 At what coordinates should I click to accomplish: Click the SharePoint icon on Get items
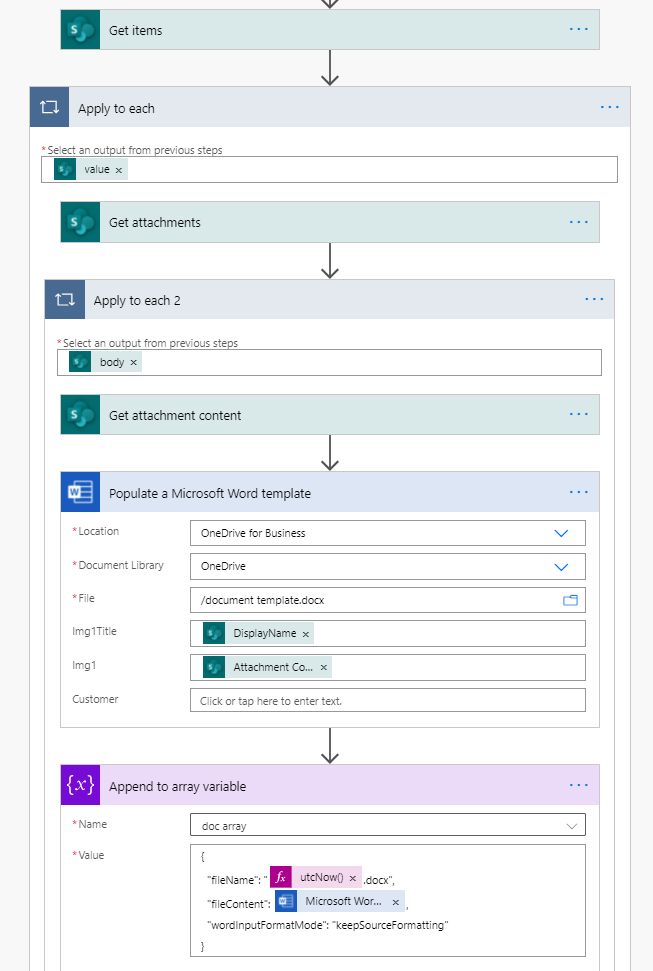point(80,30)
